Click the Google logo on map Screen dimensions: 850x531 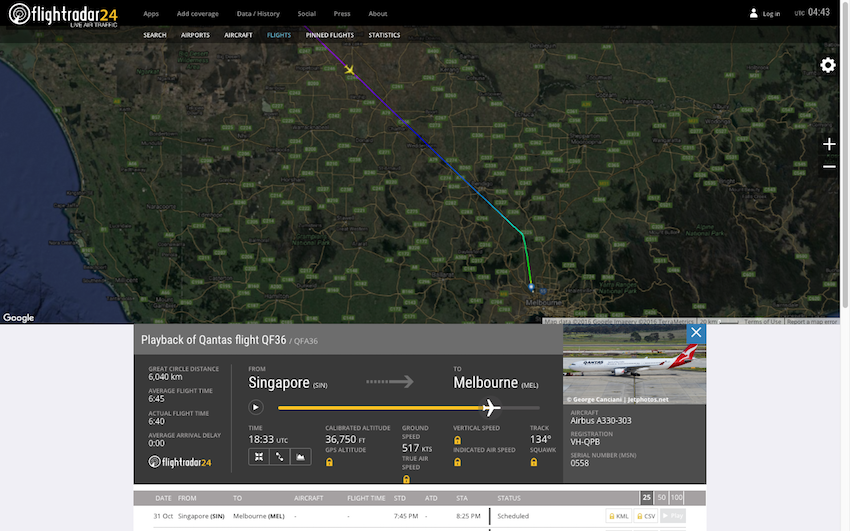pos(18,318)
